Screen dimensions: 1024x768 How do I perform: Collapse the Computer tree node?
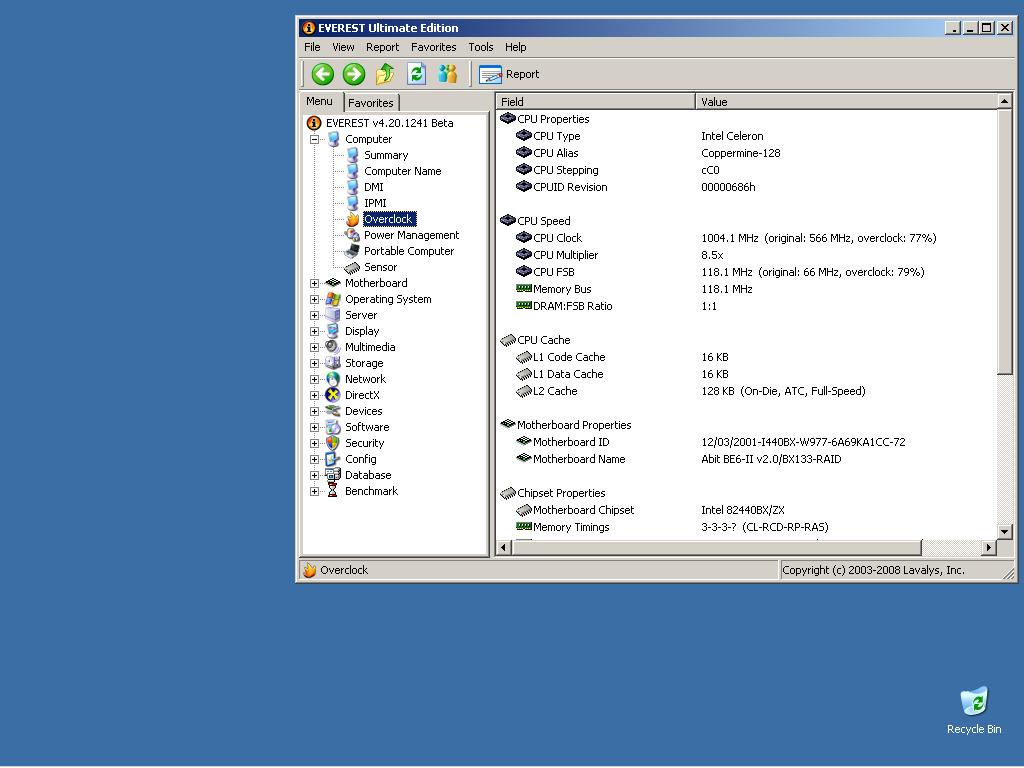point(315,139)
